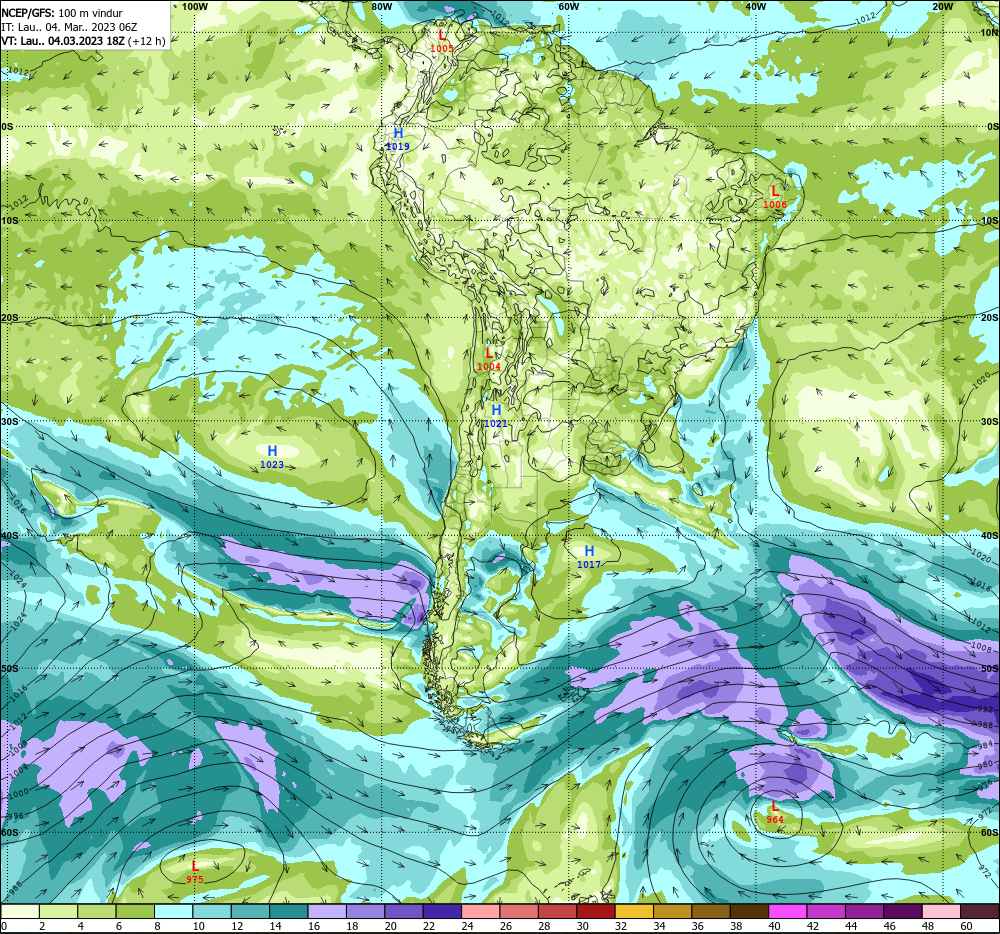Click the legend scale number 20
This screenshot has width=1000, height=934.
pos(390,926)
